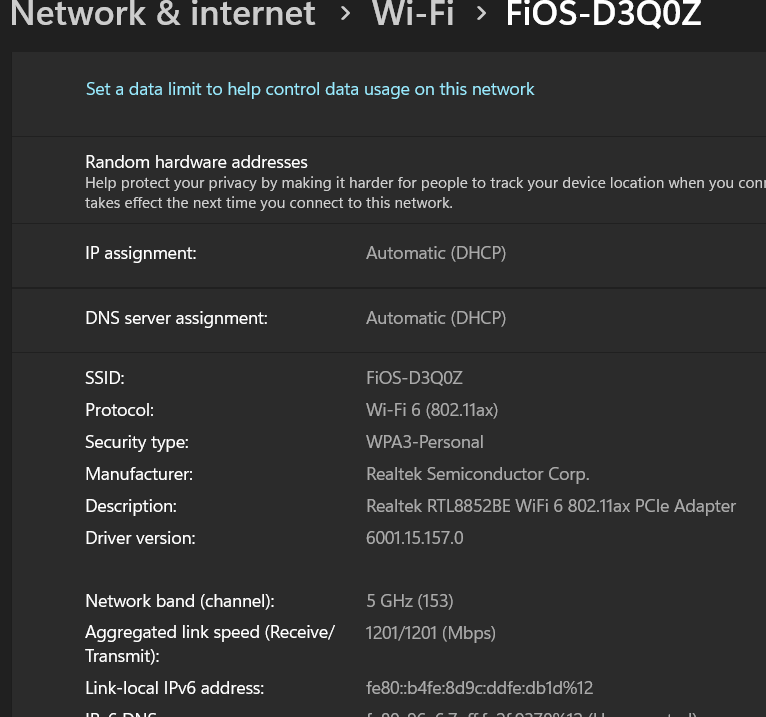Select the WPA3-Personal security type value
This screenshot has width=766, height=717.
(425, 442)
